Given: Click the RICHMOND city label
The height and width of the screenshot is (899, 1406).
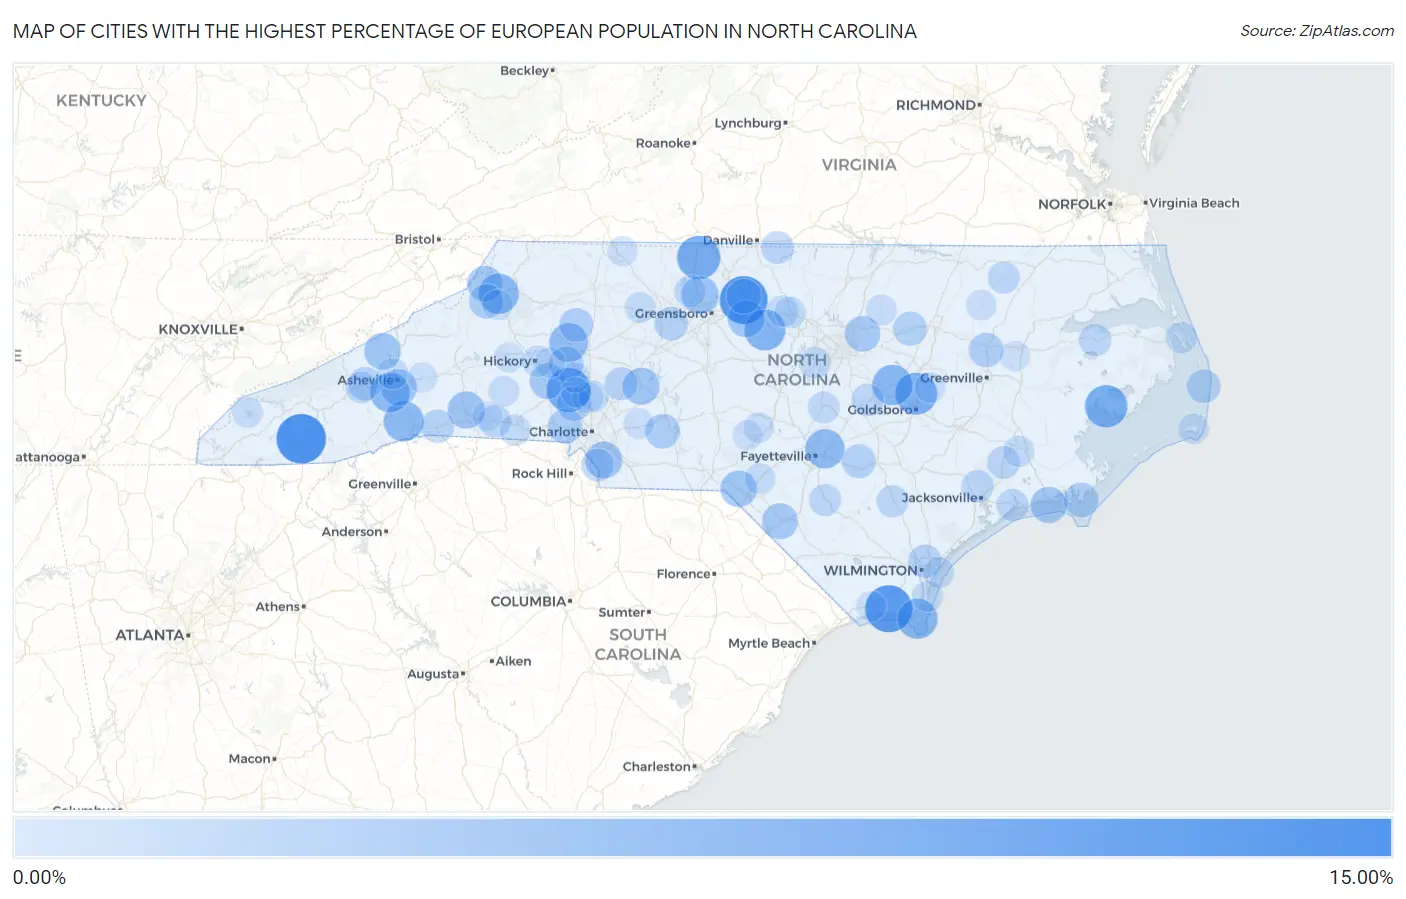Looking at the screenshot, I should click(937, 105).
